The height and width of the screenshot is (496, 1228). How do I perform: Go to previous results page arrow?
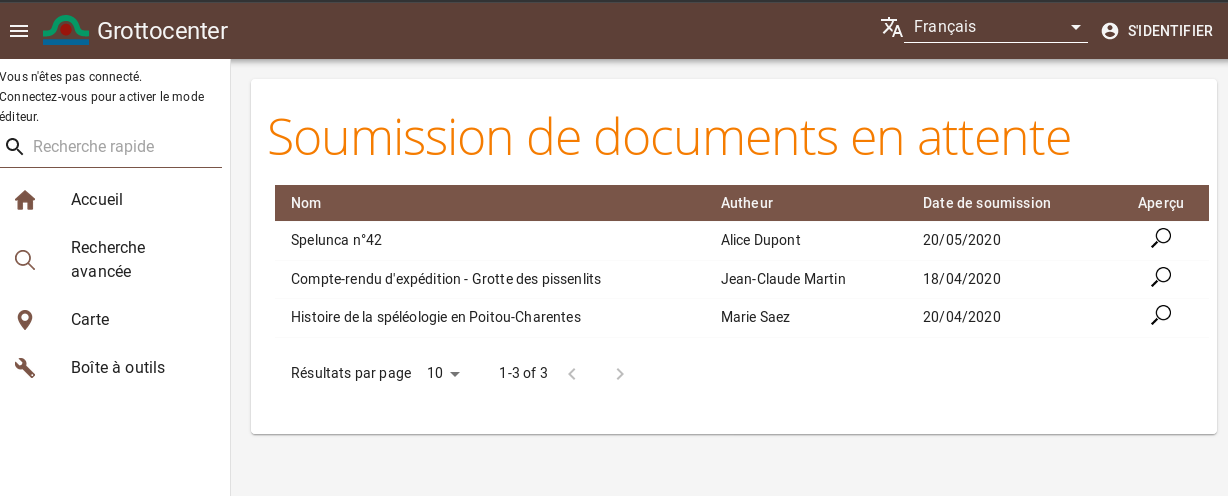pyautogui.click(x=572, y=374)
